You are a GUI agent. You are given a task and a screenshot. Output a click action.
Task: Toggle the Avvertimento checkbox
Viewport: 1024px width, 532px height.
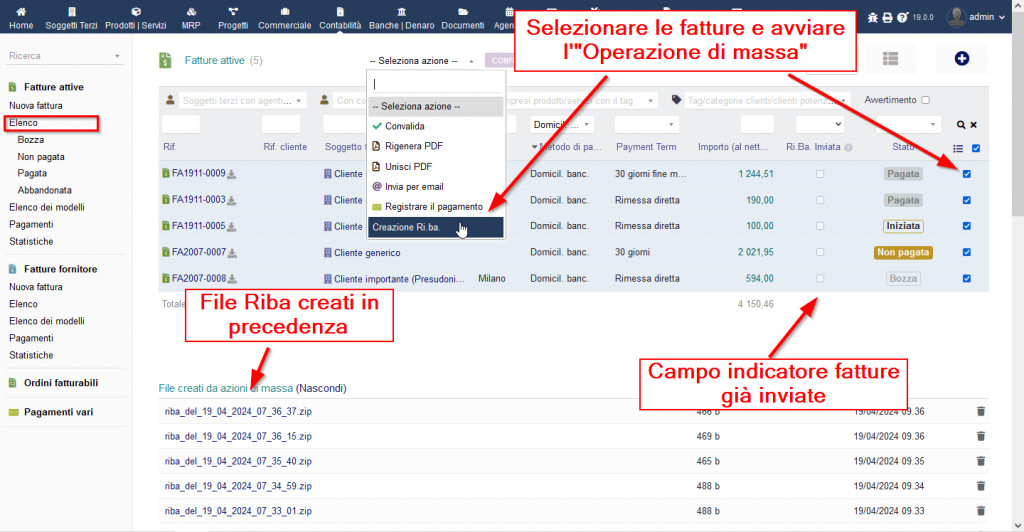(925, 100)
